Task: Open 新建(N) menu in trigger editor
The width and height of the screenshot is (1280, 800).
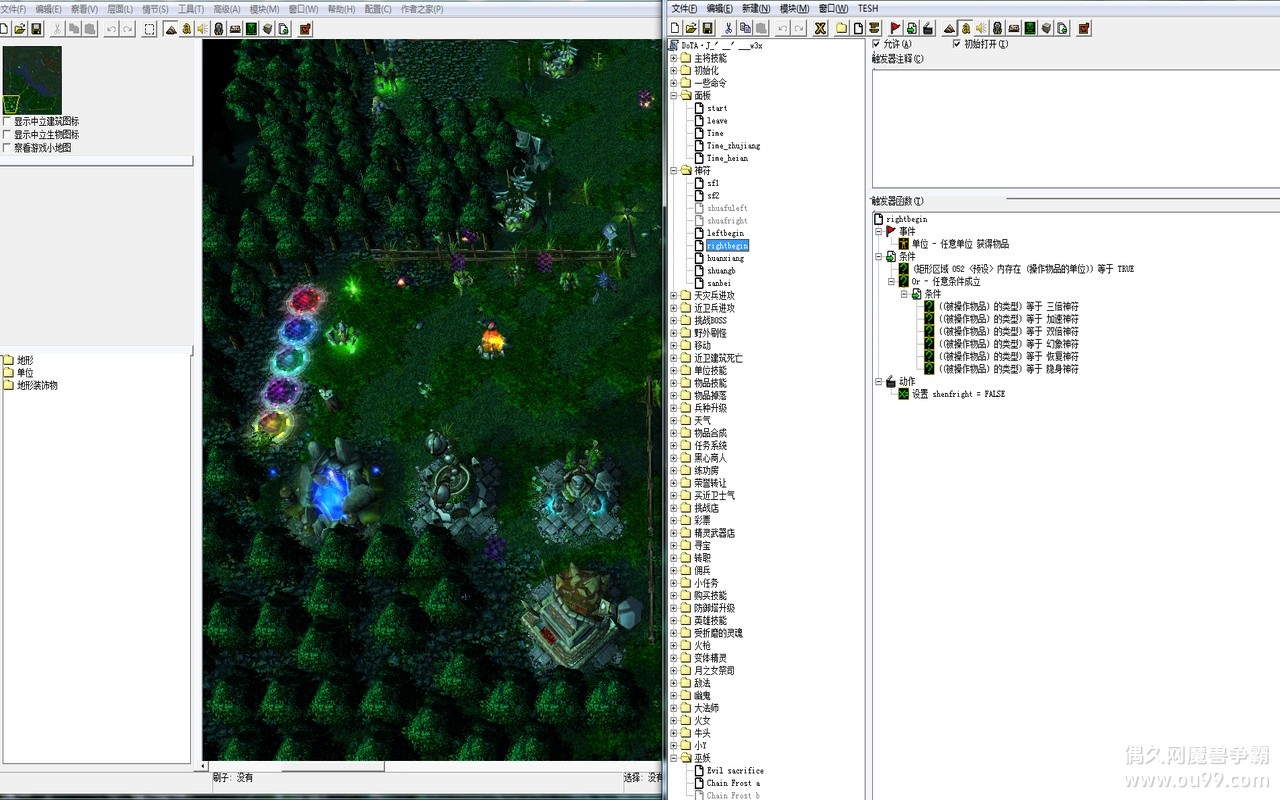Action: point(756,9)
